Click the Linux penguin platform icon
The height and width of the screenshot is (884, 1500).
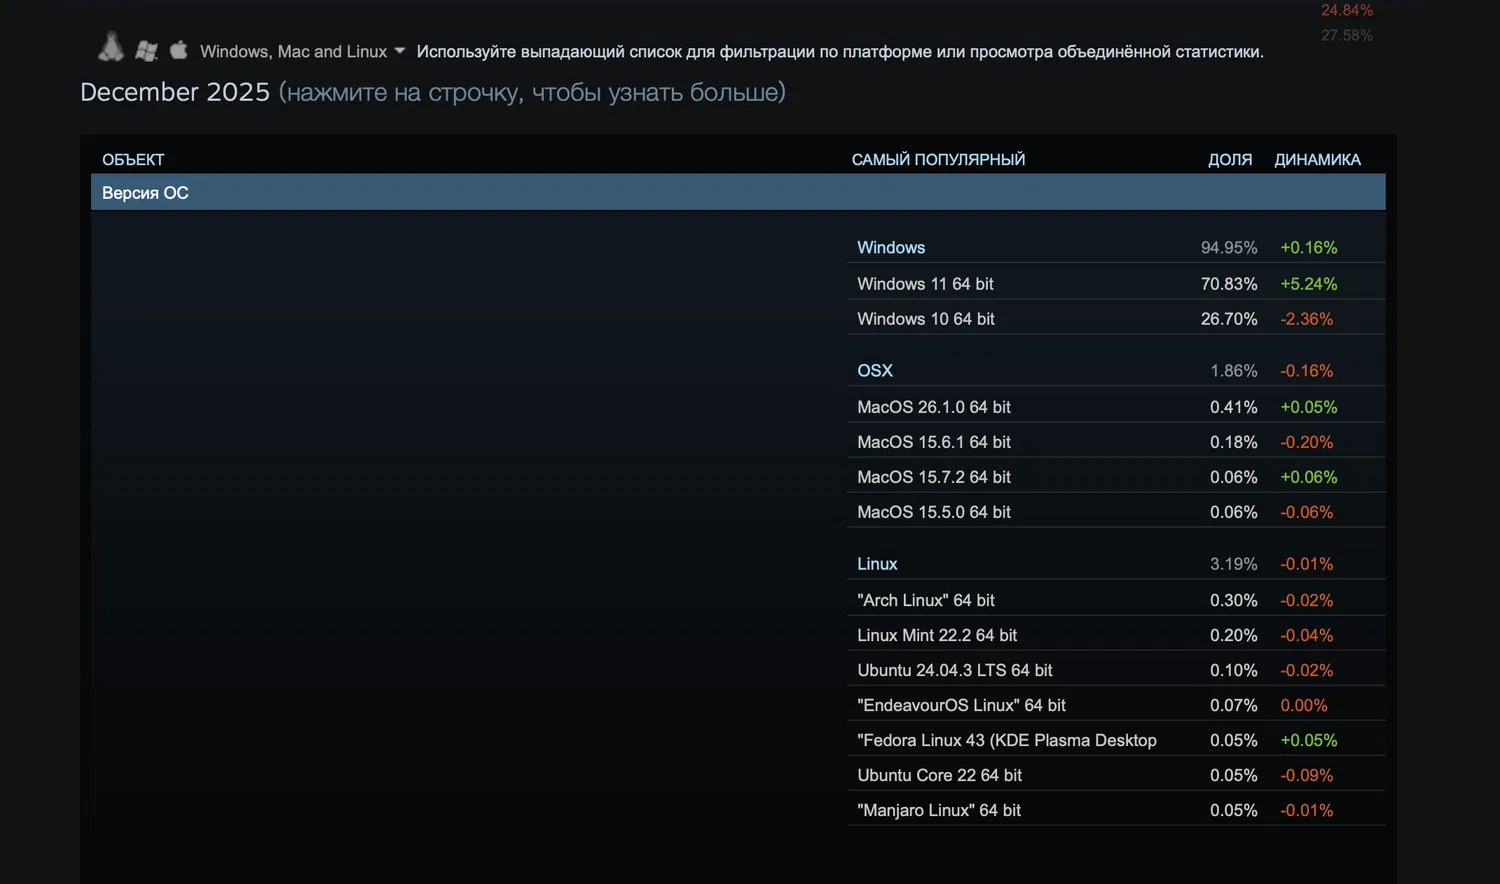point(111,48)
